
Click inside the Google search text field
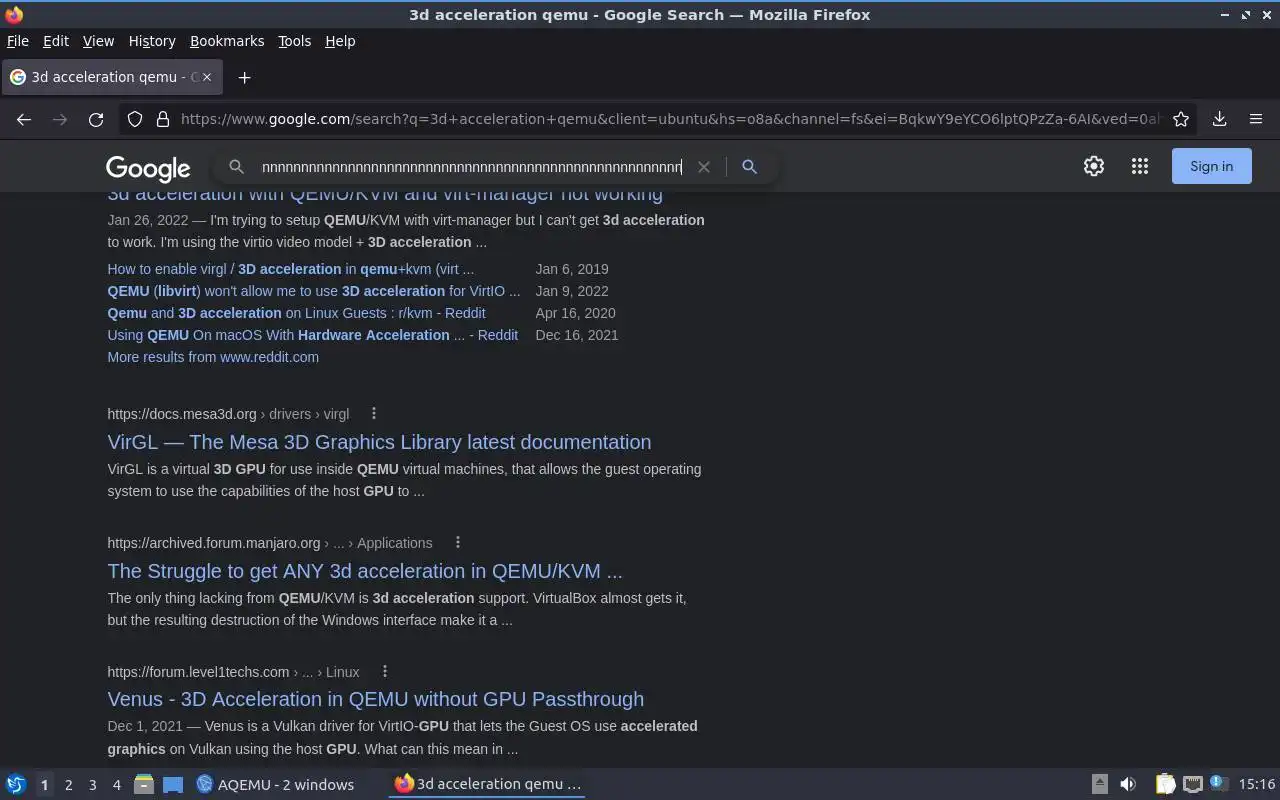click(471, 167)
